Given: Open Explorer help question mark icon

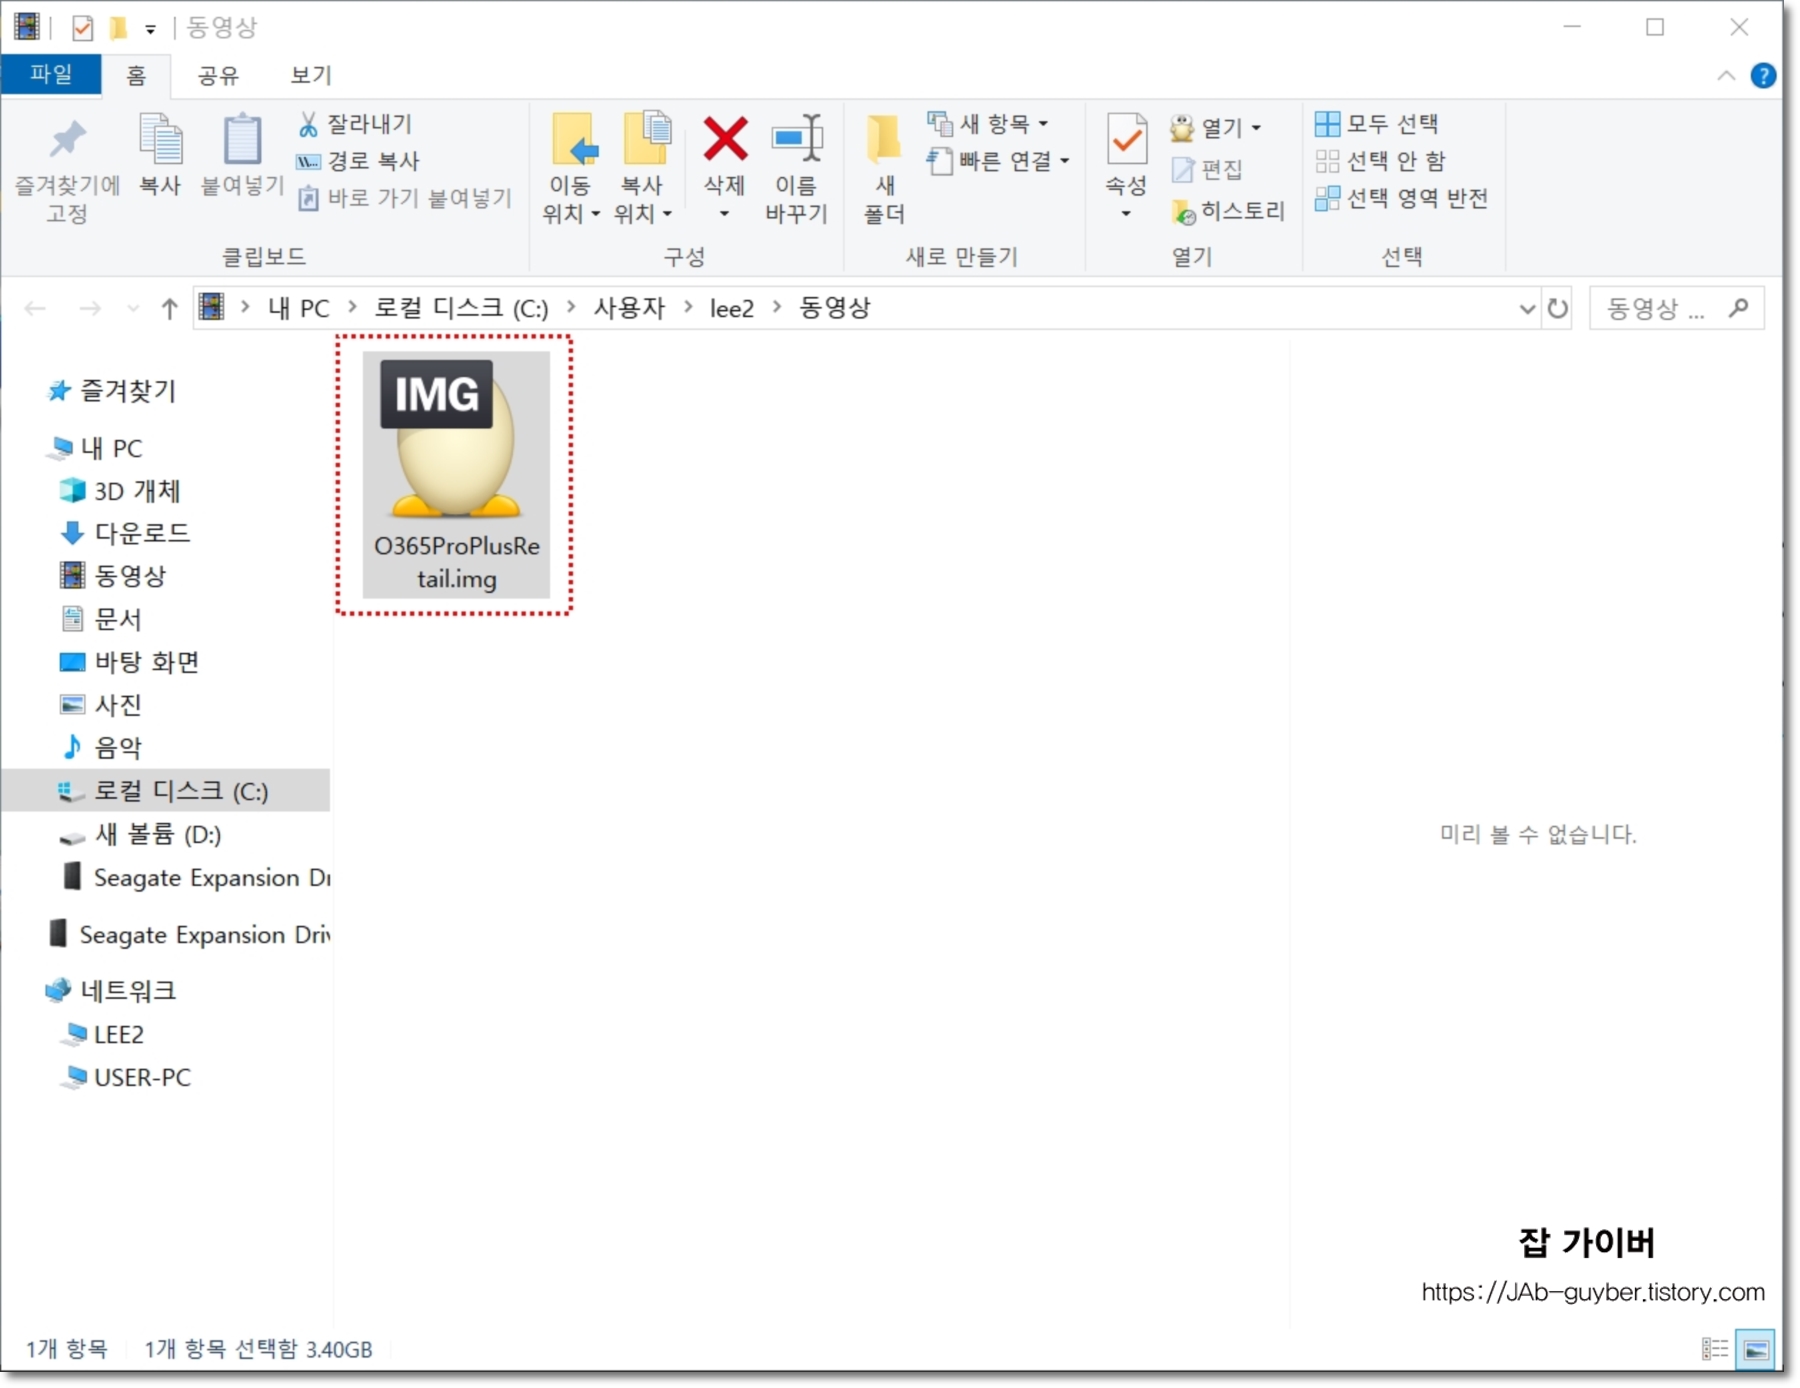Looking at the screenshot, I should 1763,75.
